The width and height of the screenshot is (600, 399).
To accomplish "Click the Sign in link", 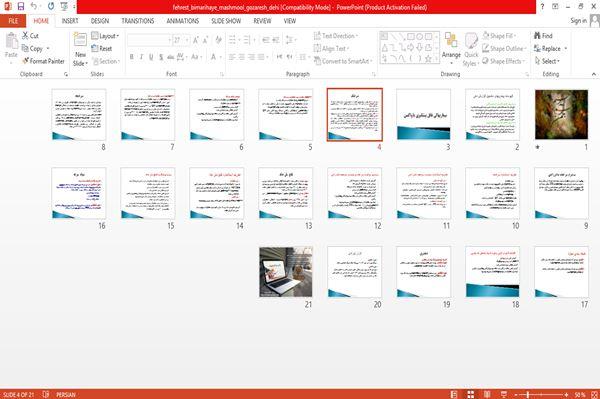I will (578, 21).
